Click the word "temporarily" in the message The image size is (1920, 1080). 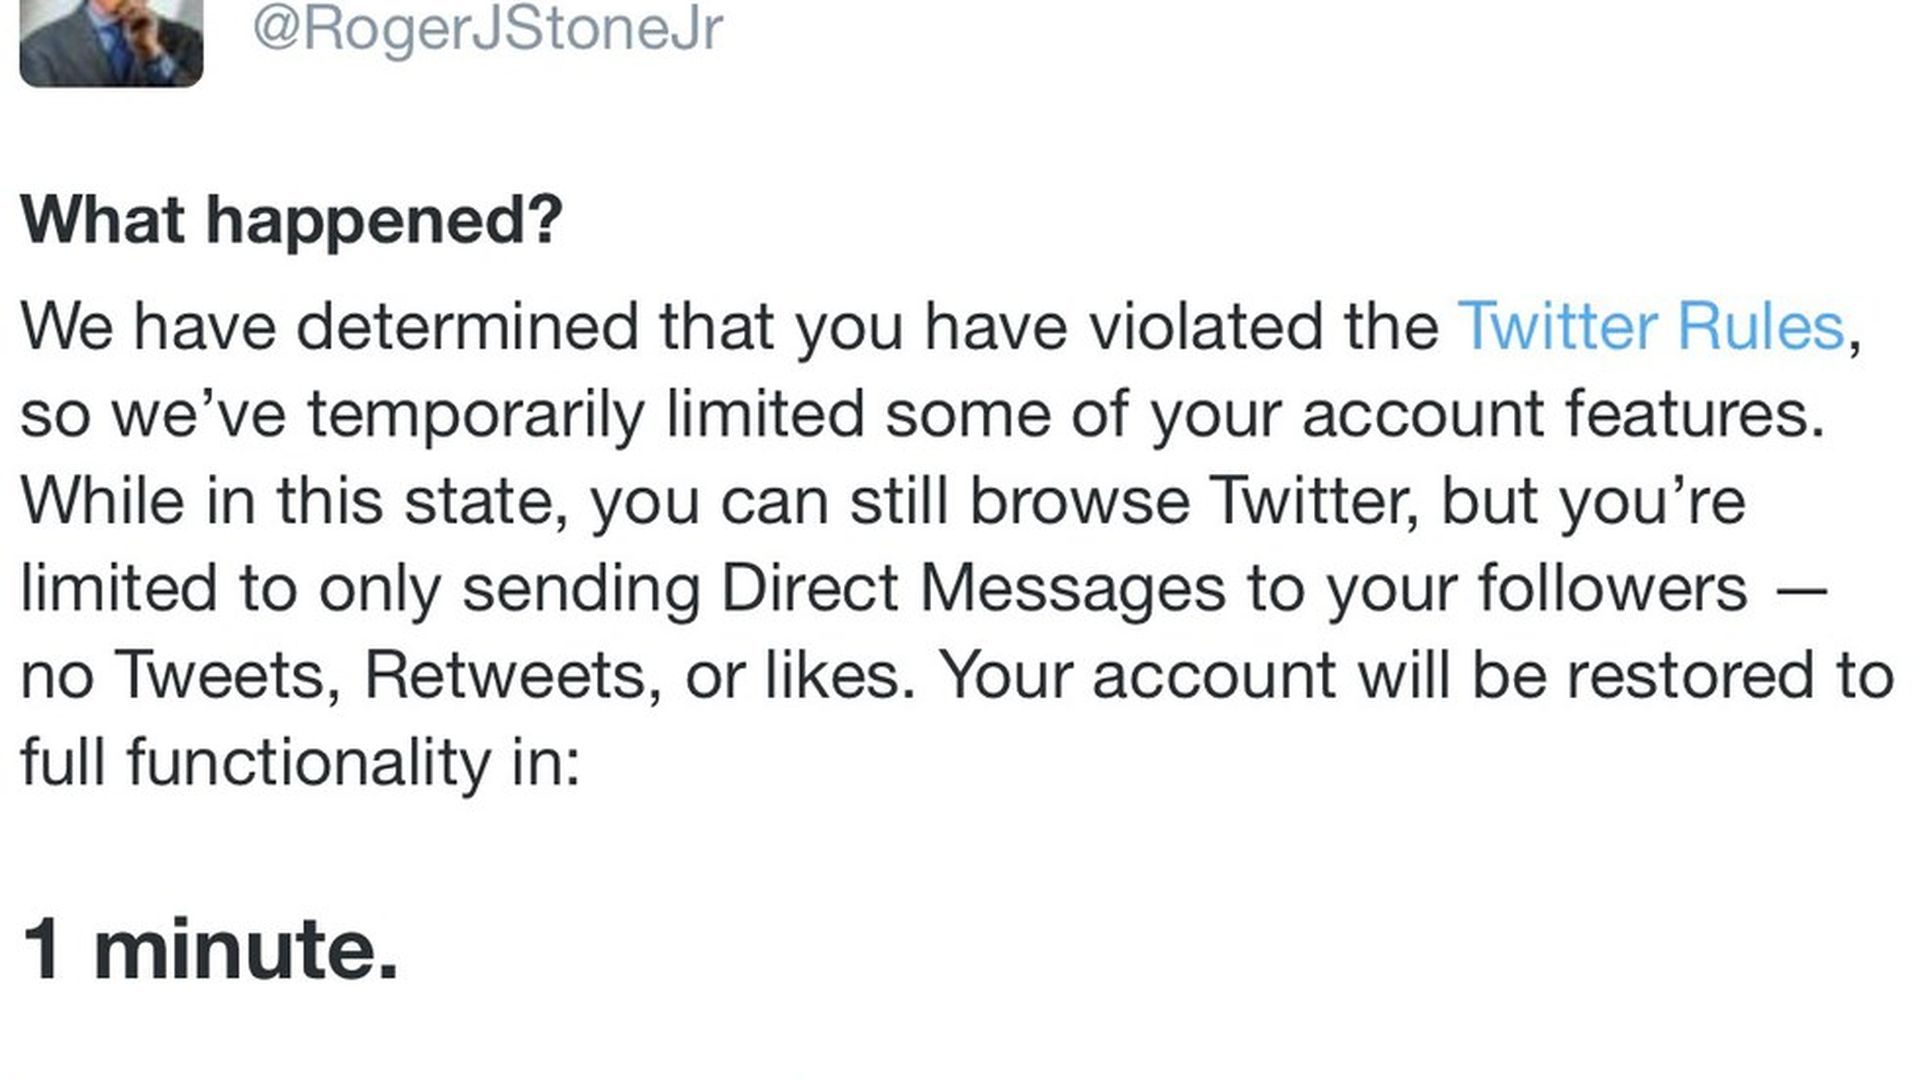click(475, 414)
